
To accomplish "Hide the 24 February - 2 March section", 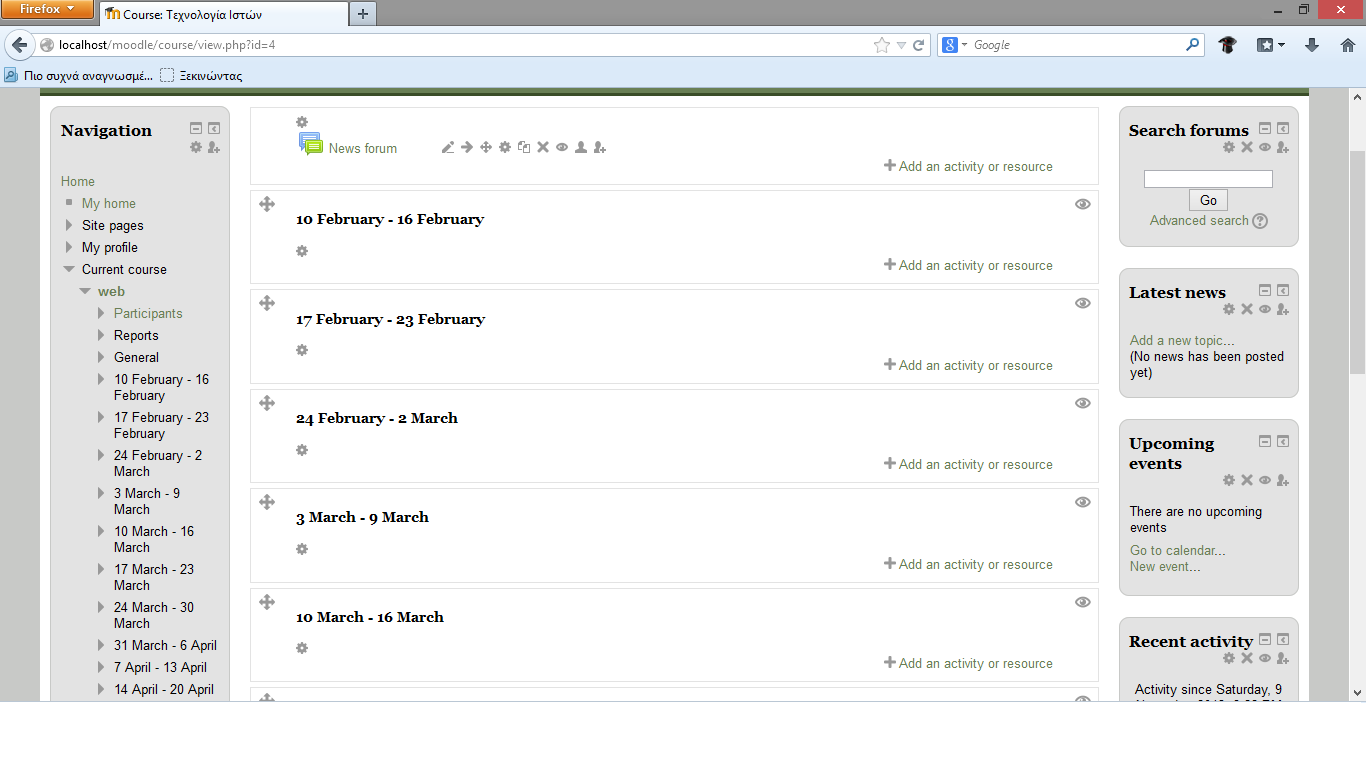I will (1082, 403).
